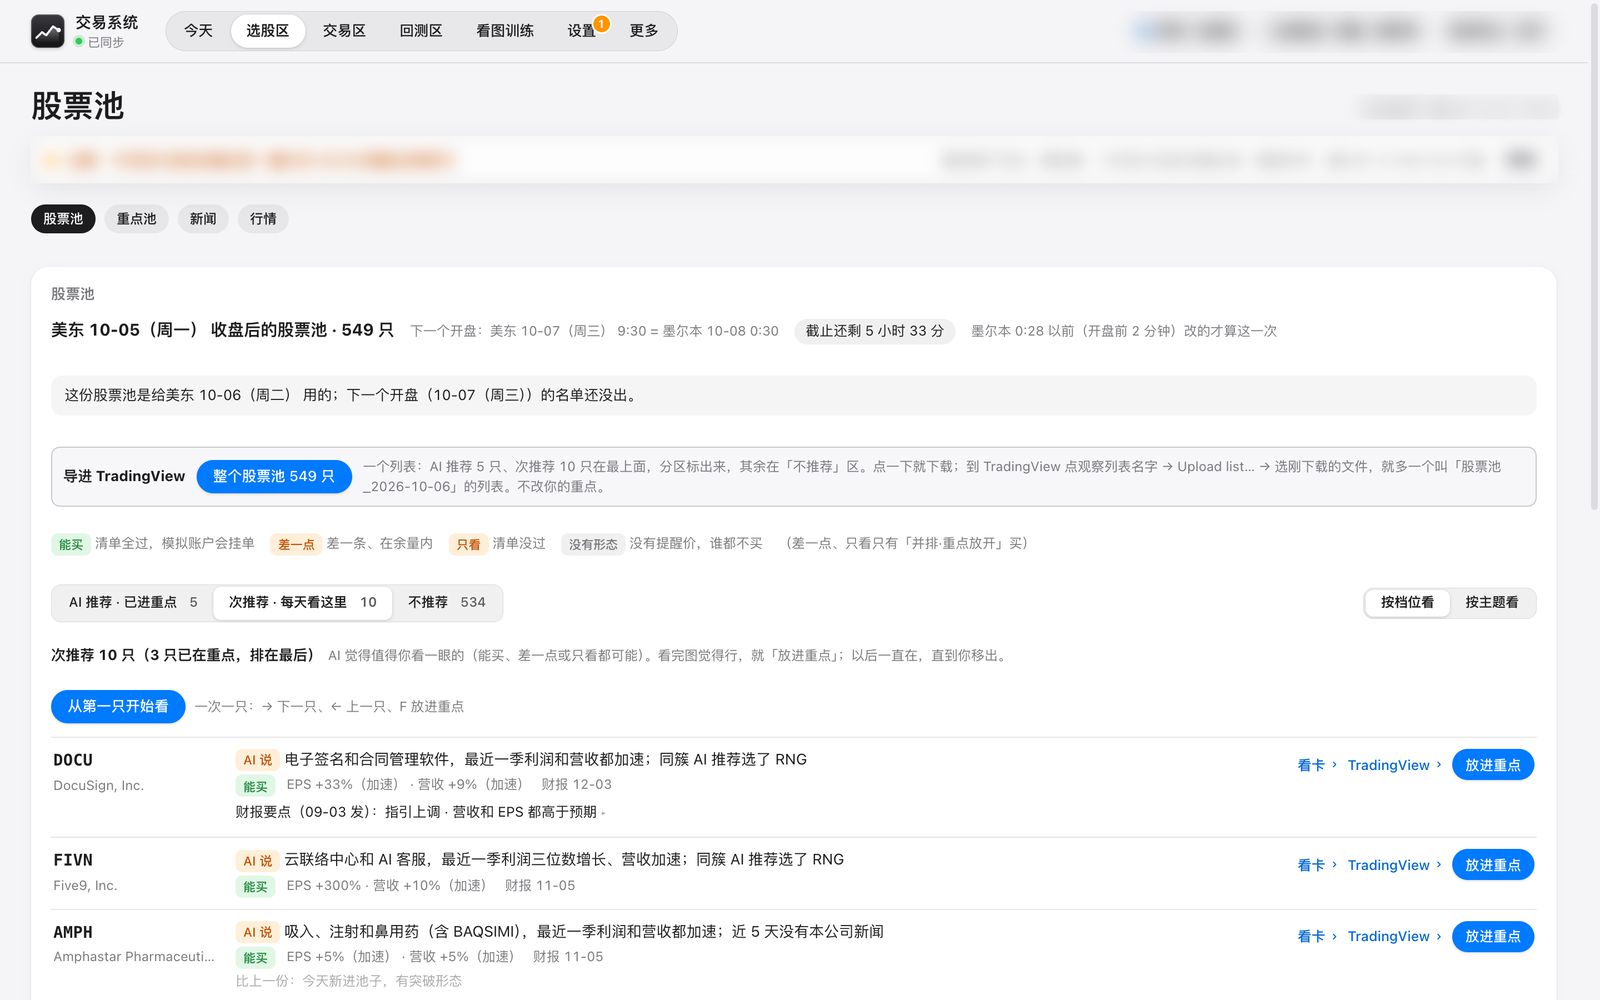Switch view to 按档位看
1600x1000 pixels.
click(x=1407, y=602)
